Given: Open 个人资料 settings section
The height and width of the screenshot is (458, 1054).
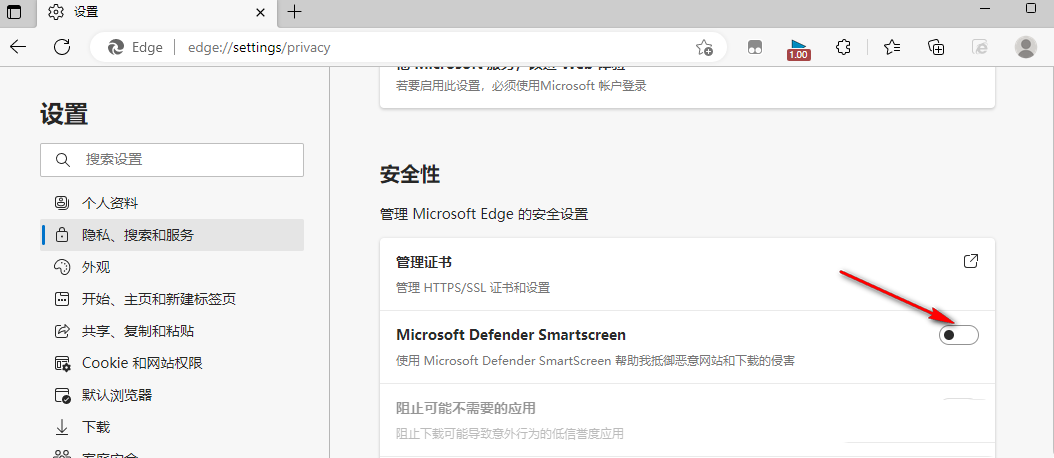Looking at the screenshot, I should [x=172, y=203].
